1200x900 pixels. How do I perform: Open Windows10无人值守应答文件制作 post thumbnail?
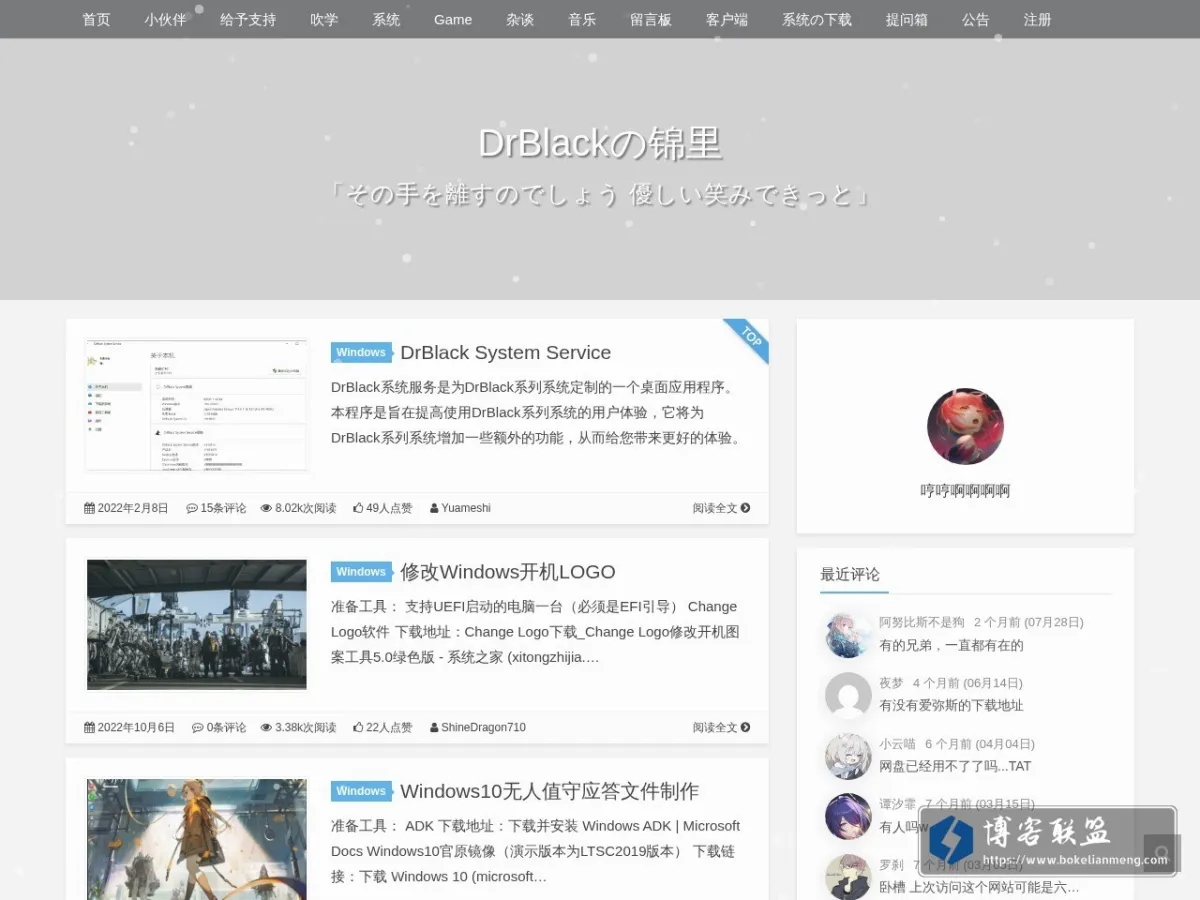(197, 839)
